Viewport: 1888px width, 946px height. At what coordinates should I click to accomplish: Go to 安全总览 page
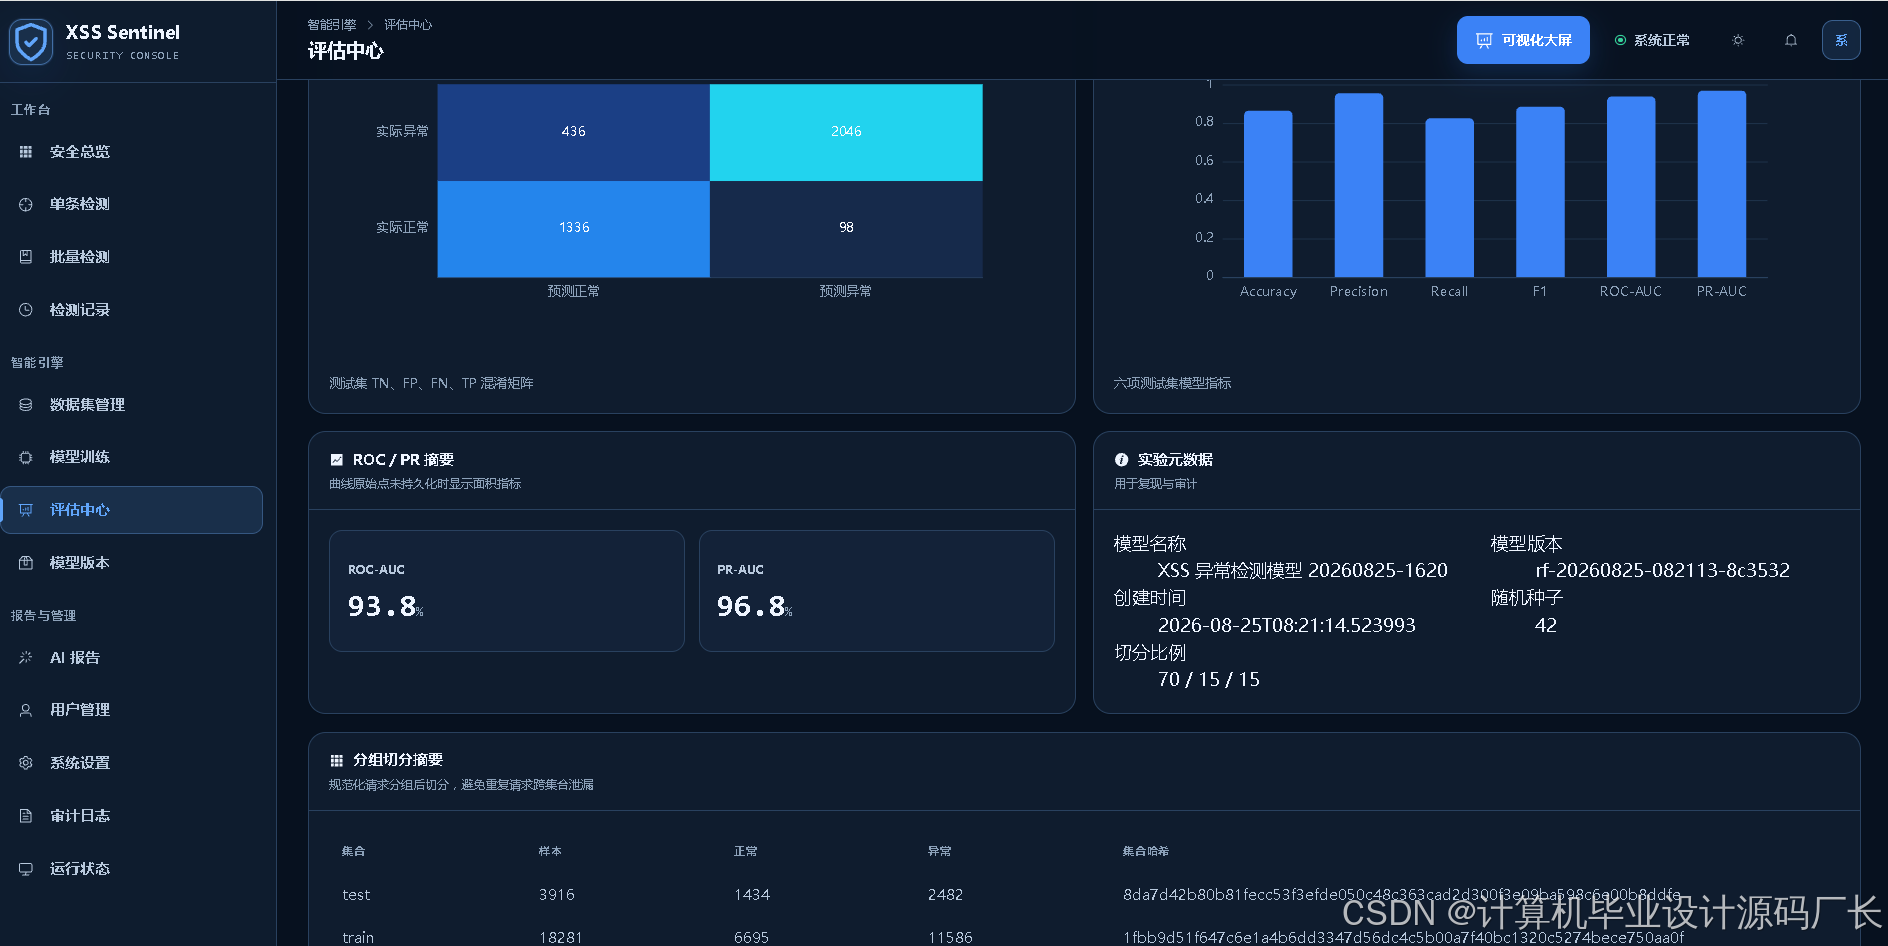click(132, 152)
